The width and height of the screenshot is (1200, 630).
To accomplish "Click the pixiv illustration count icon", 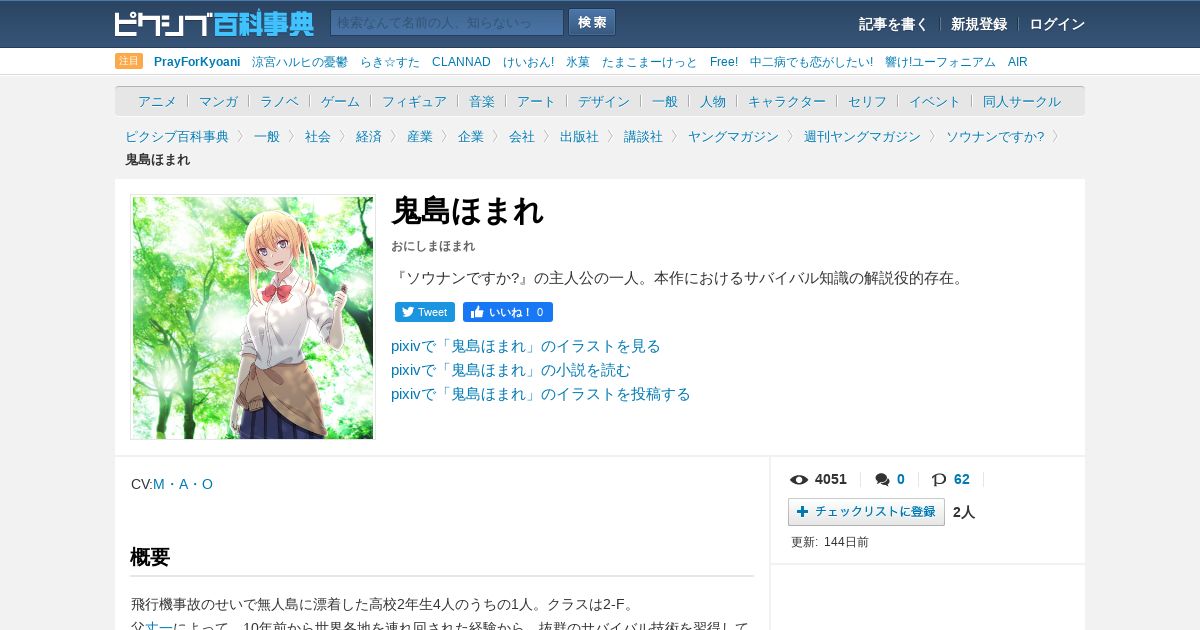I will [x=939, y=480].
